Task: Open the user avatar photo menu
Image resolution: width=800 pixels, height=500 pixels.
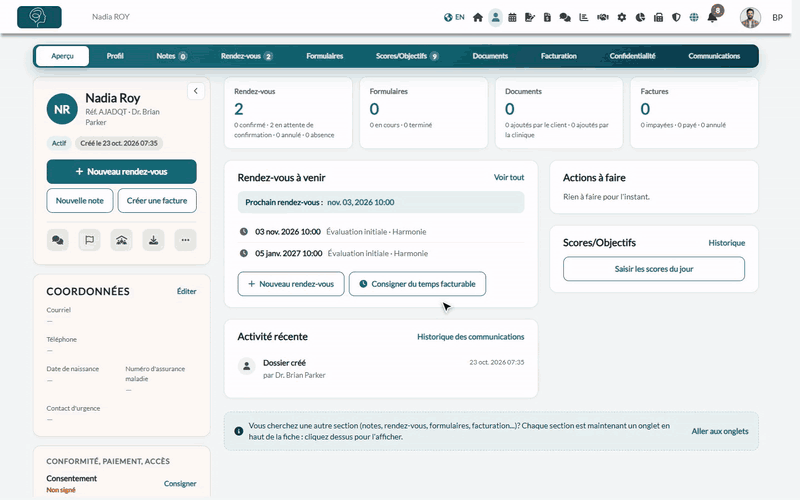Action: [750, 18]
